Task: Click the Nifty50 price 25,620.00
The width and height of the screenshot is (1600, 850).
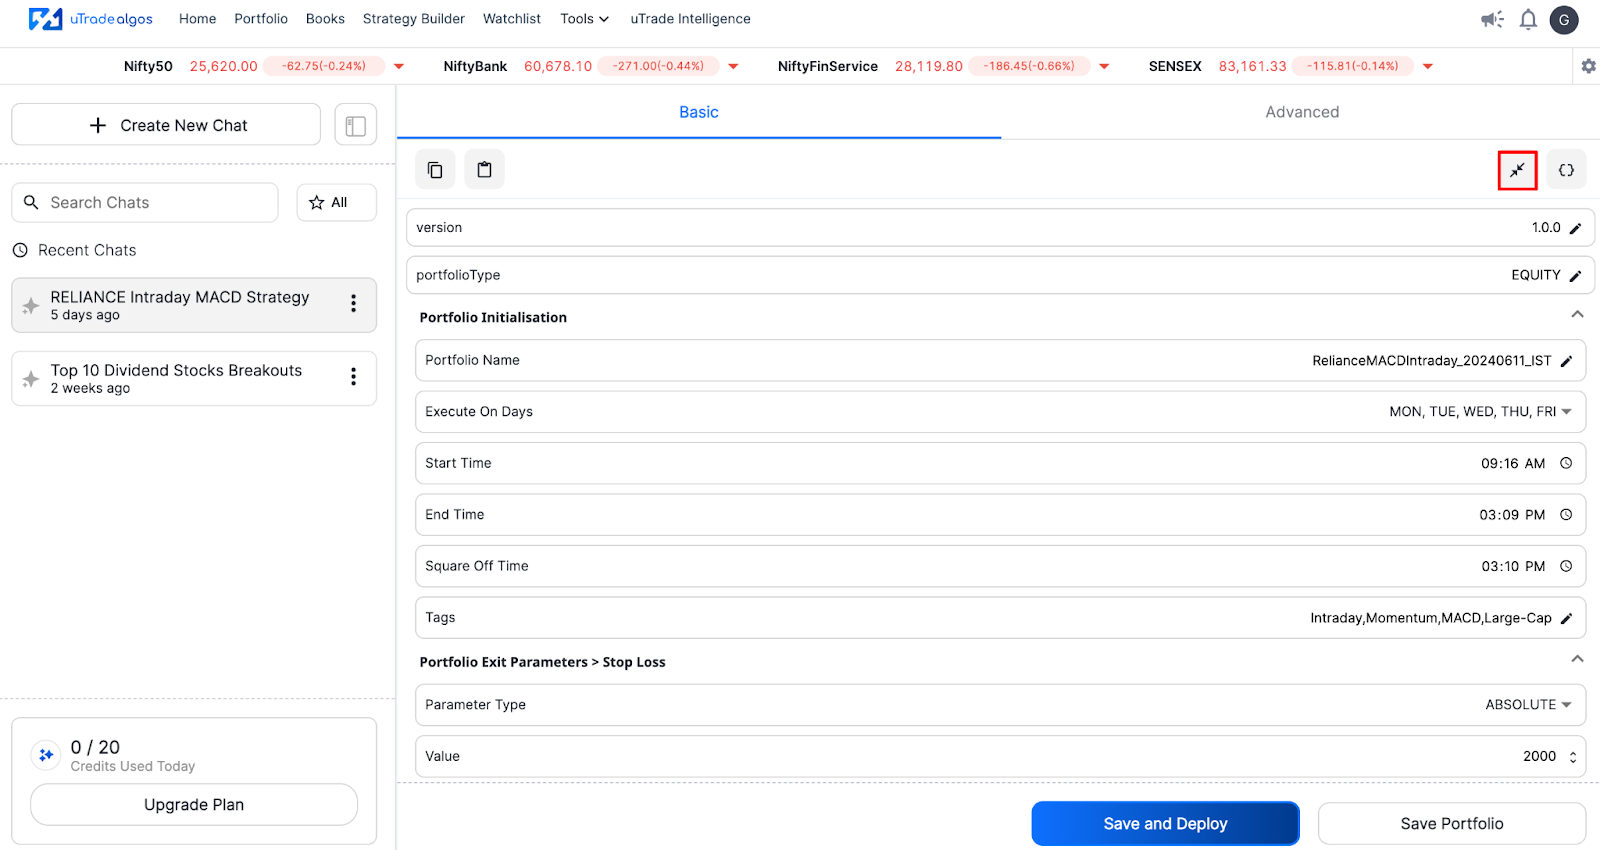Action: coord(224,66)
